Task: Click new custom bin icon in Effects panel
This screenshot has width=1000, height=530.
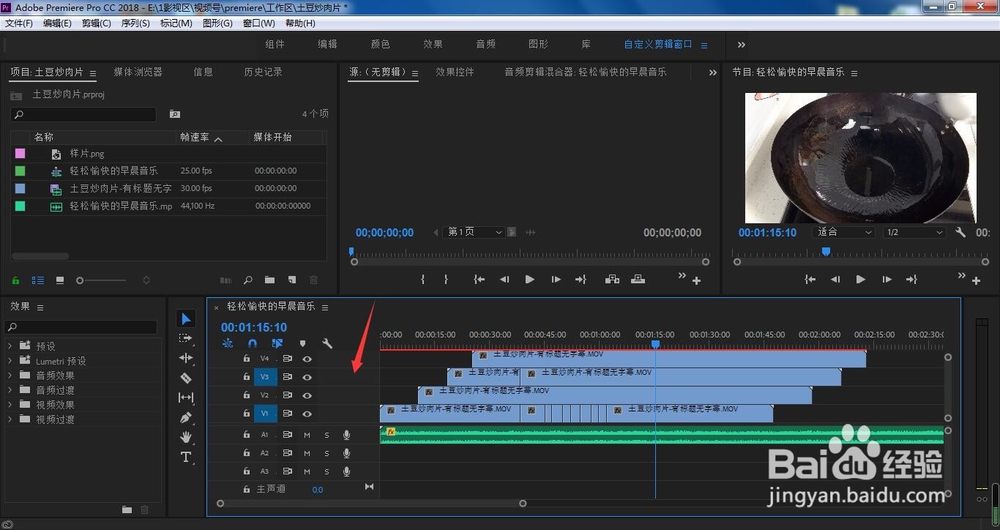Action: click(x=127, y=510)
